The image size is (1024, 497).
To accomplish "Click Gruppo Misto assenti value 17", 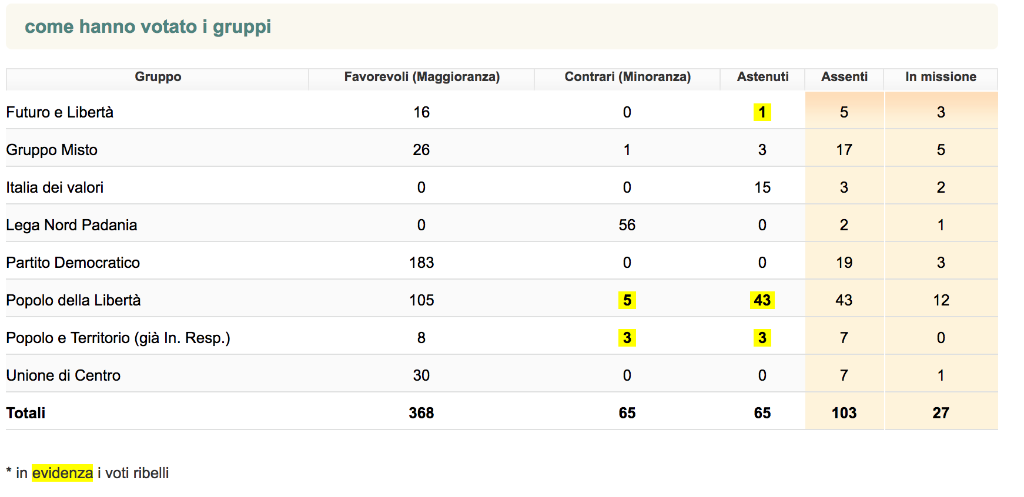I will 844,150.
